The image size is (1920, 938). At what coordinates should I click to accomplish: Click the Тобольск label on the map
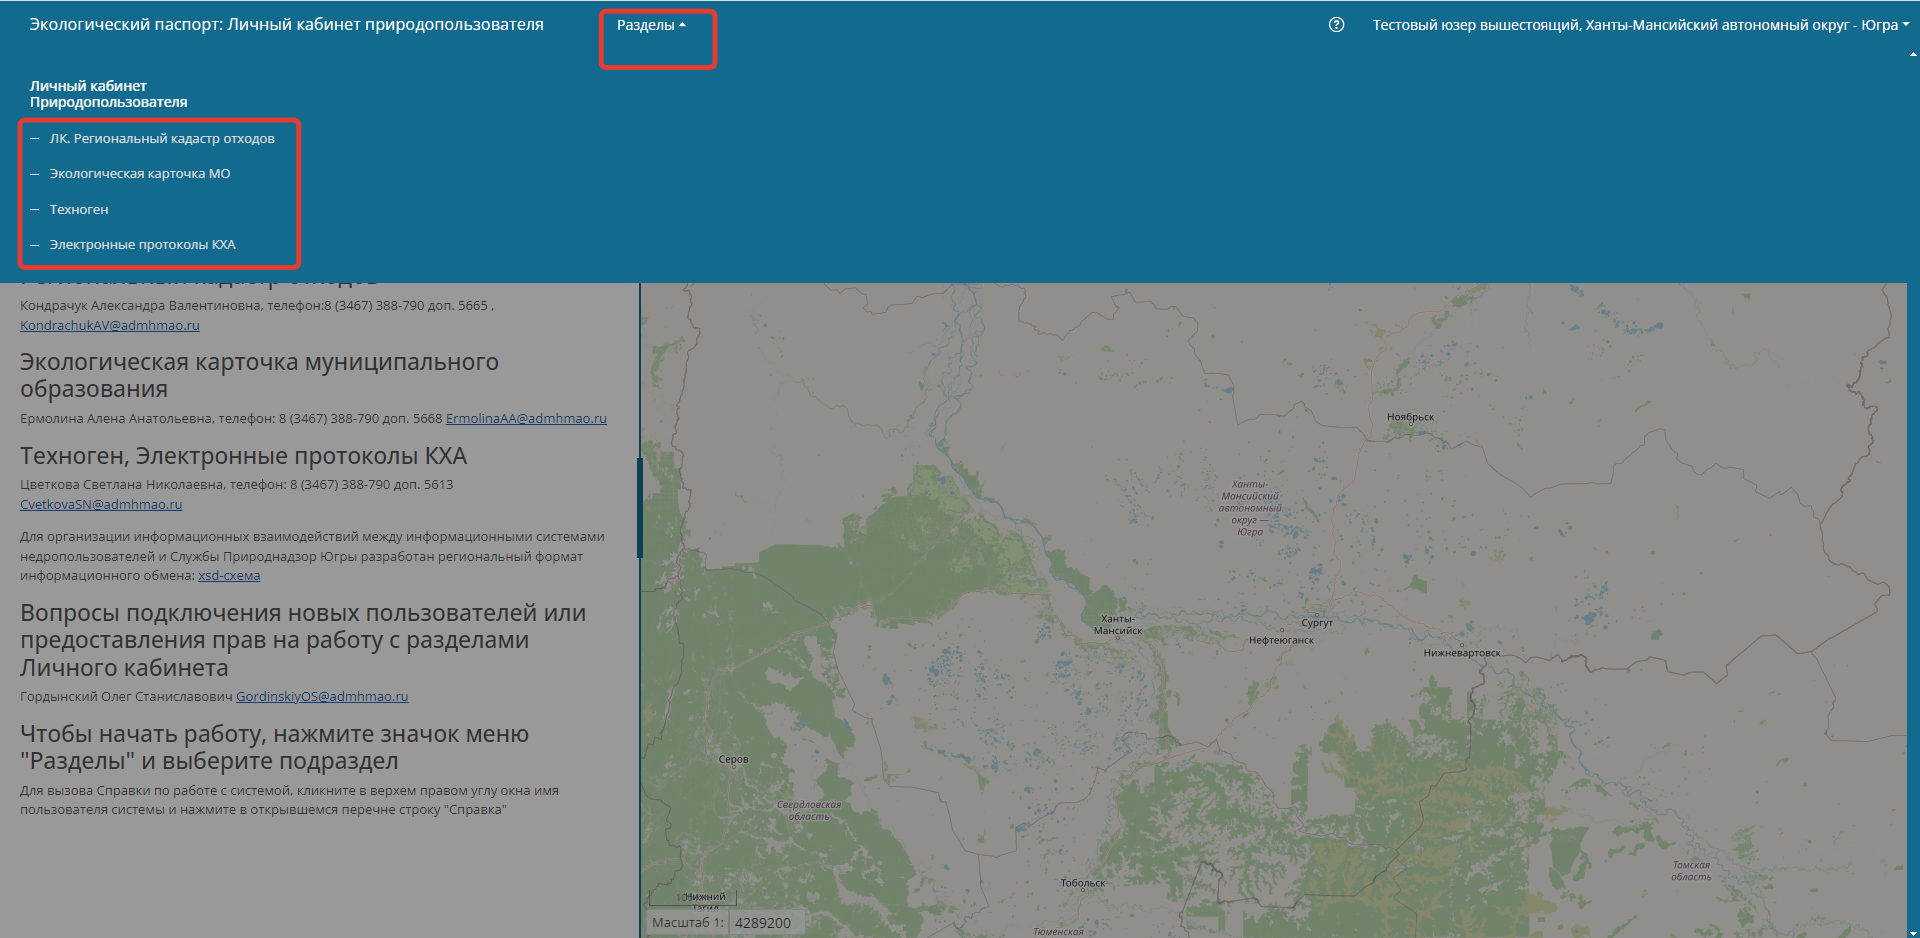1082,883
